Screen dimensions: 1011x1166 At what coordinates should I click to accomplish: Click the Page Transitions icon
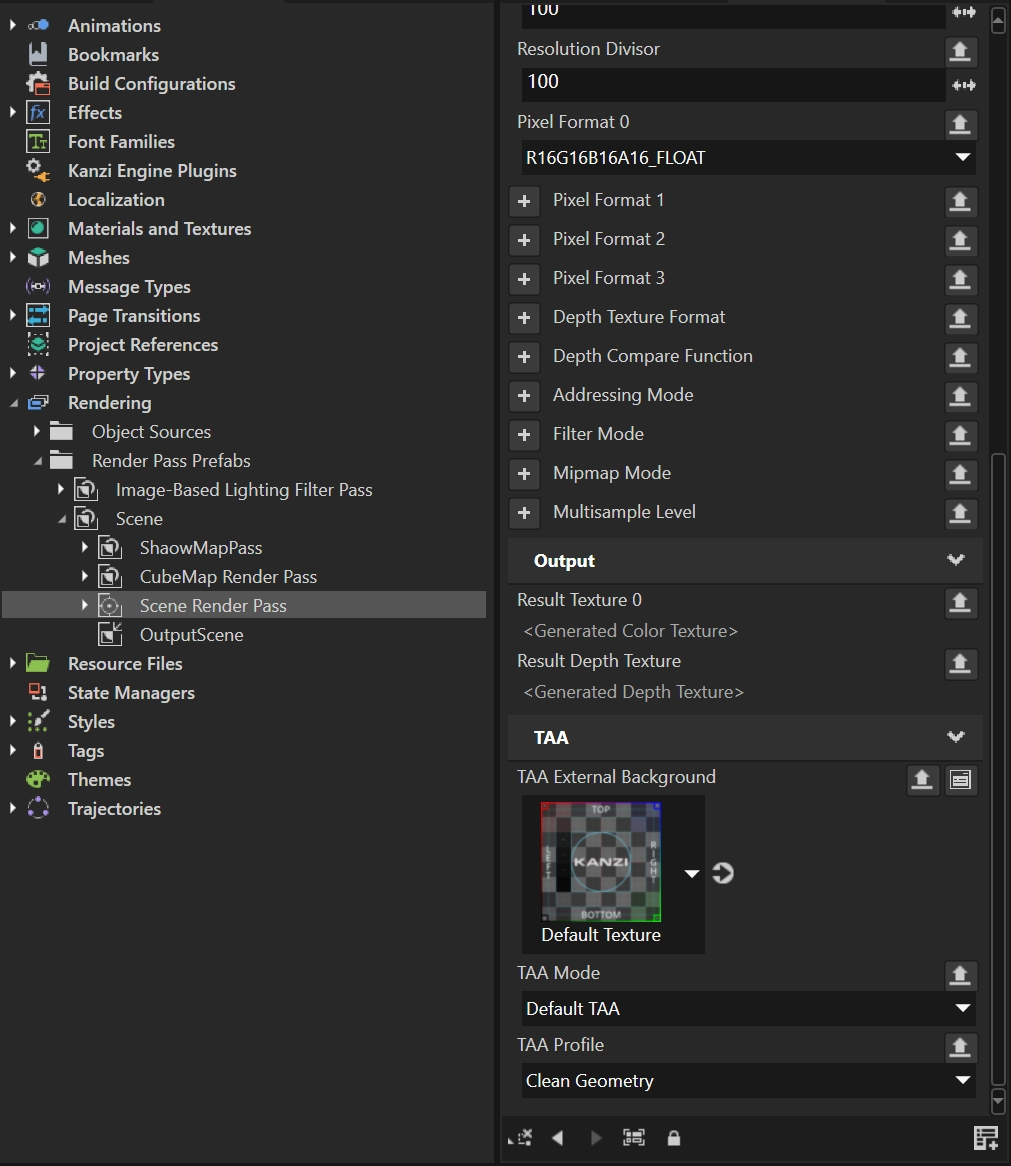point(38,315)
